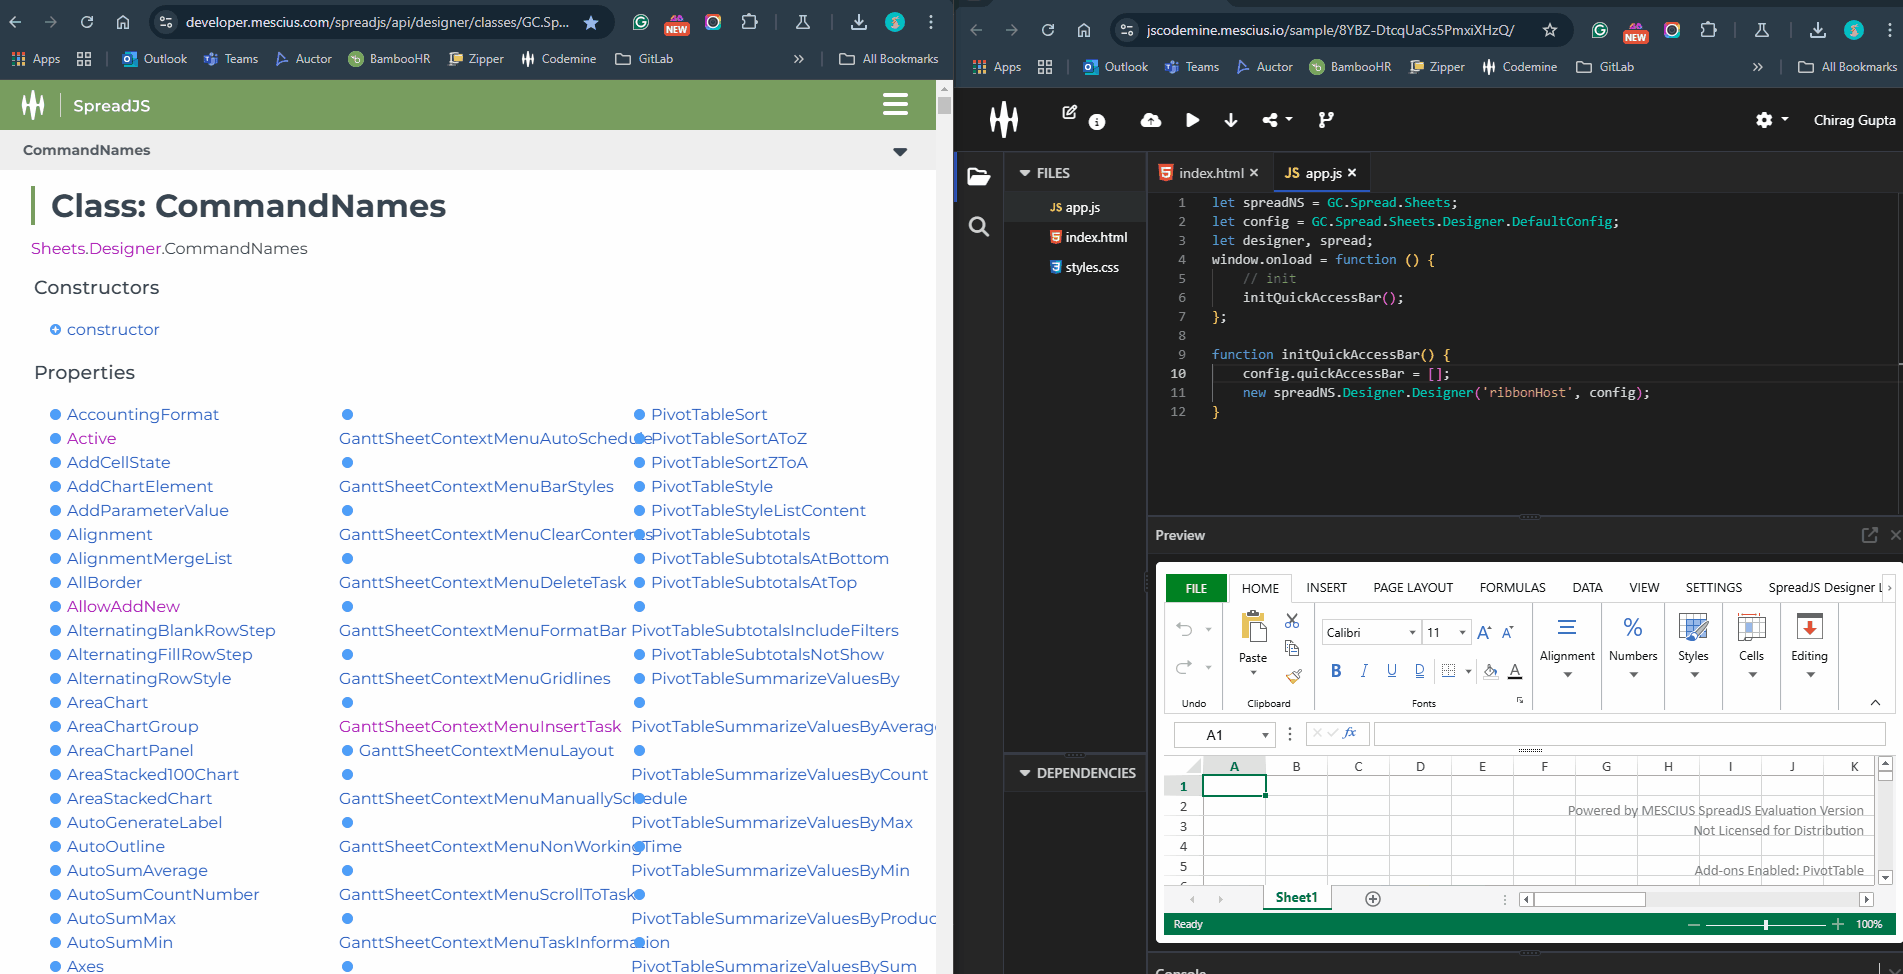Image resolution: width=1903 pixels, height=974 pixels.
Task: Click the fill color bucket swatch
Action: (1490, 671)
